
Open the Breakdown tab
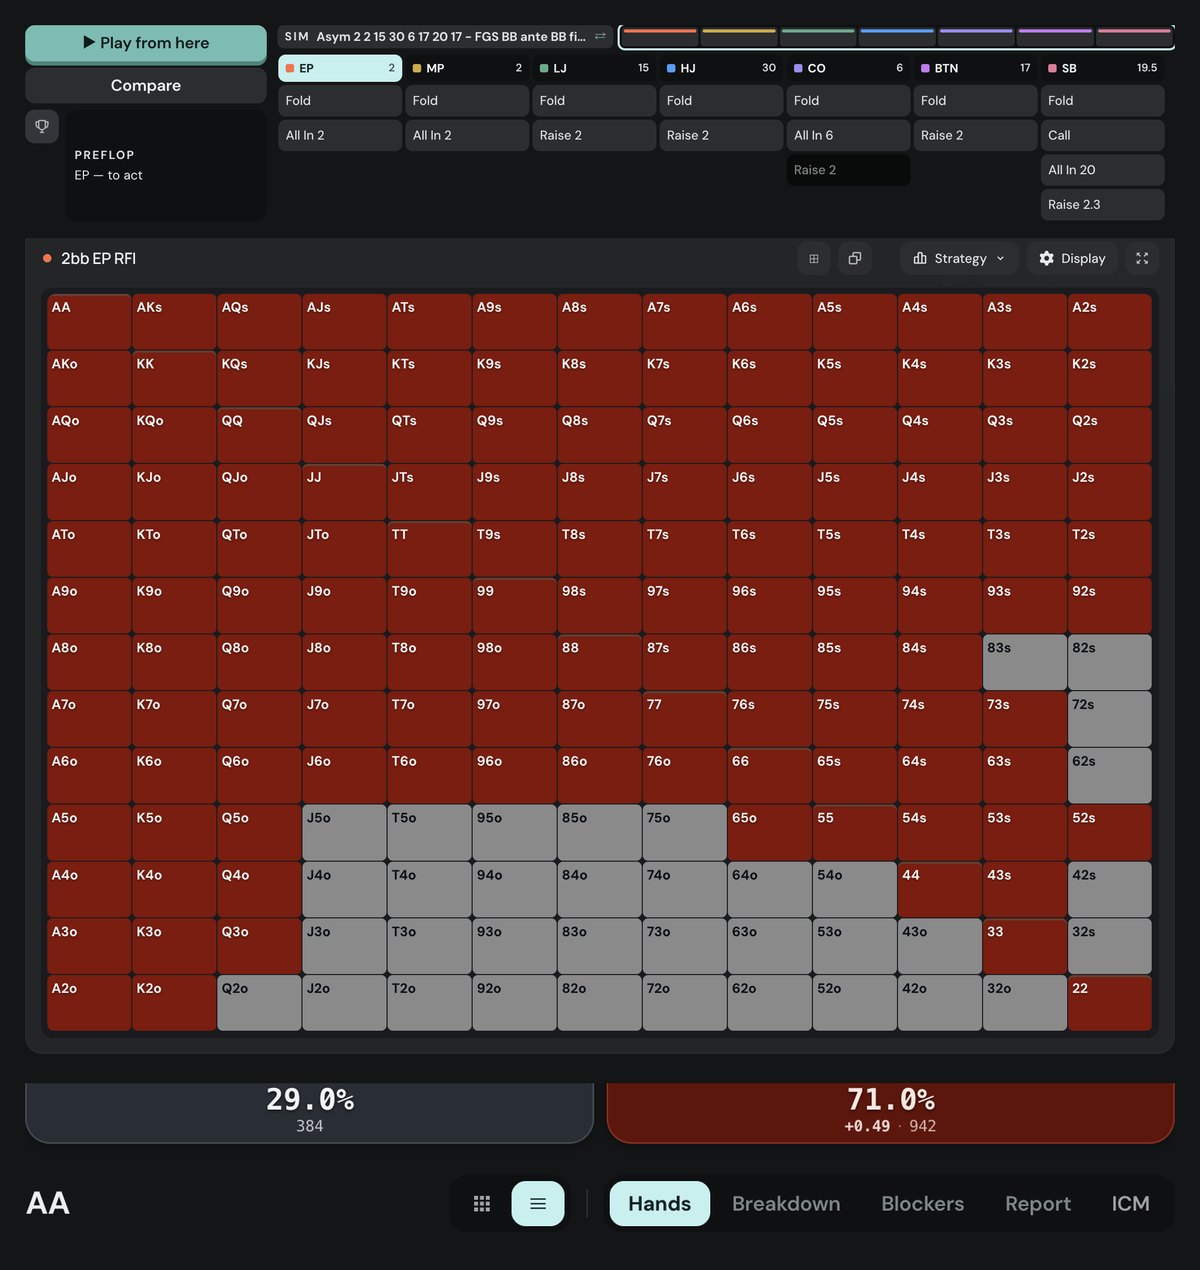pos(786,1204)
